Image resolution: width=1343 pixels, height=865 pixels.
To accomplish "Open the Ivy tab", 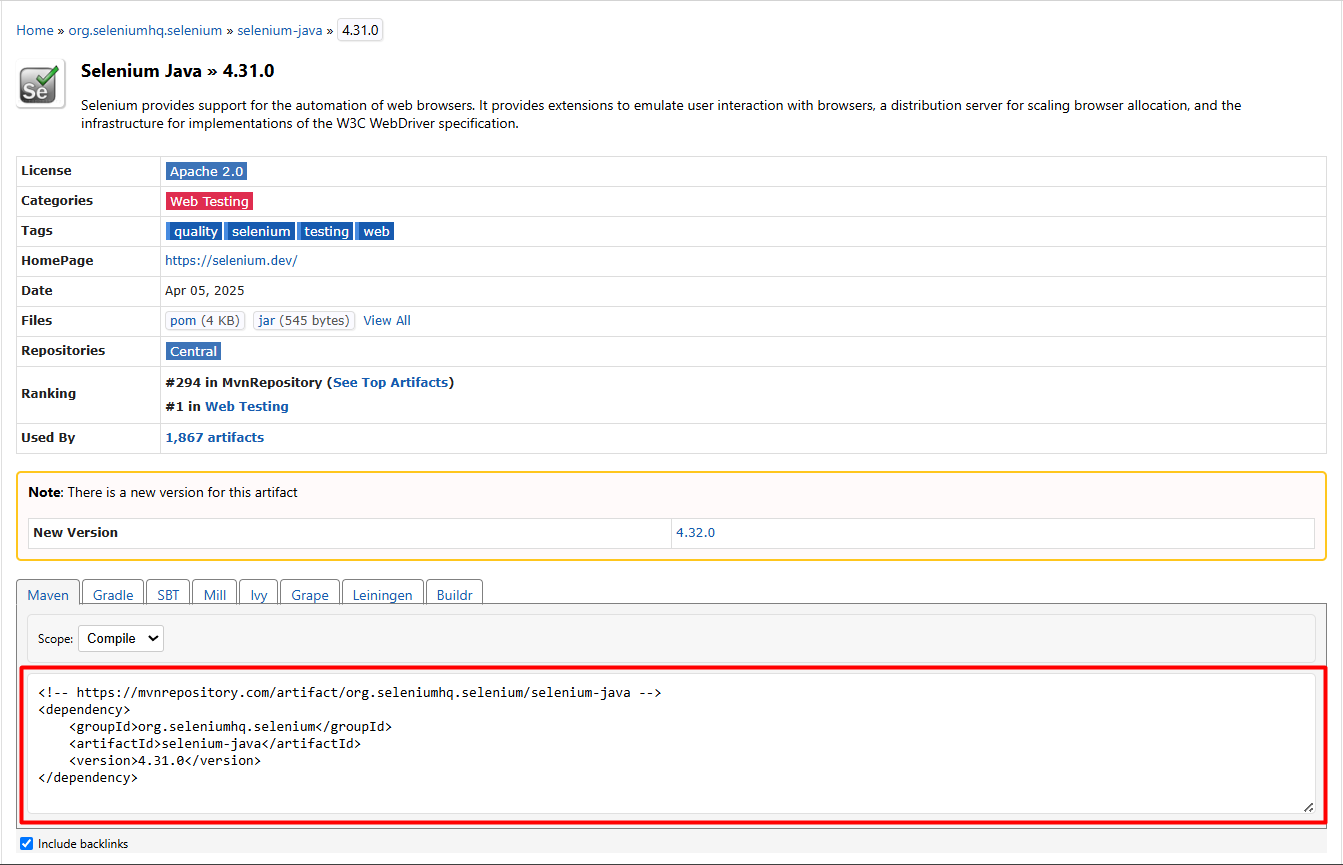I will click(x=259, y=595).
